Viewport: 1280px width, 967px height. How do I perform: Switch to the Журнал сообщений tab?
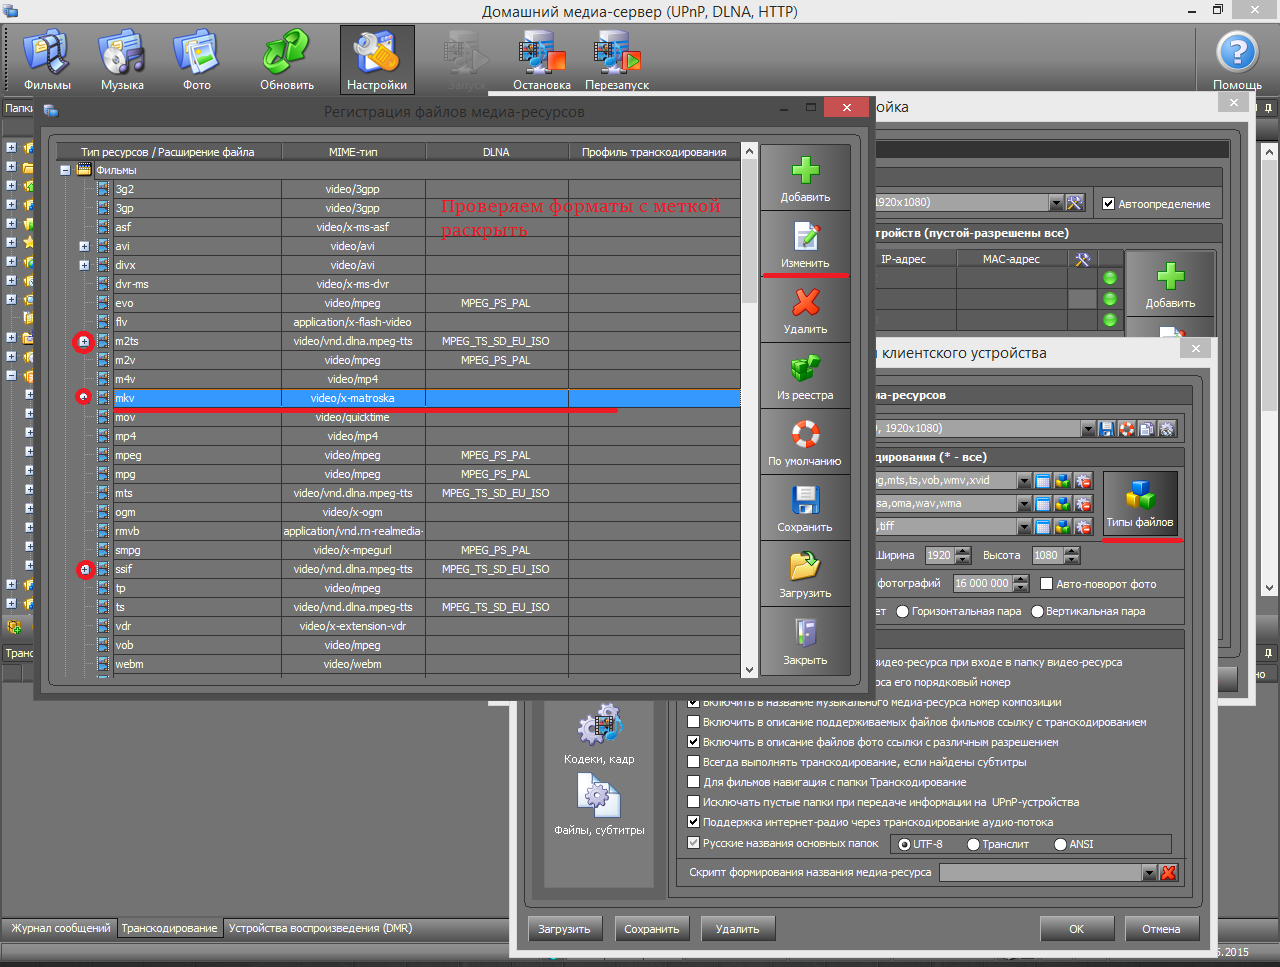click(x=60, y=929)
